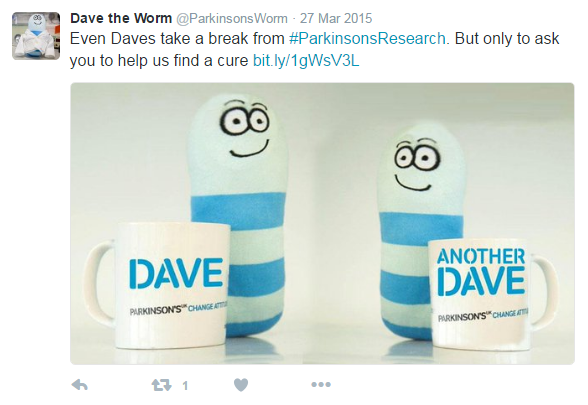This screenshot has width=588, height=405.
Task: Click the taller worm plush's smiling face
Action: pyautogui.click(x=244, y=130)
